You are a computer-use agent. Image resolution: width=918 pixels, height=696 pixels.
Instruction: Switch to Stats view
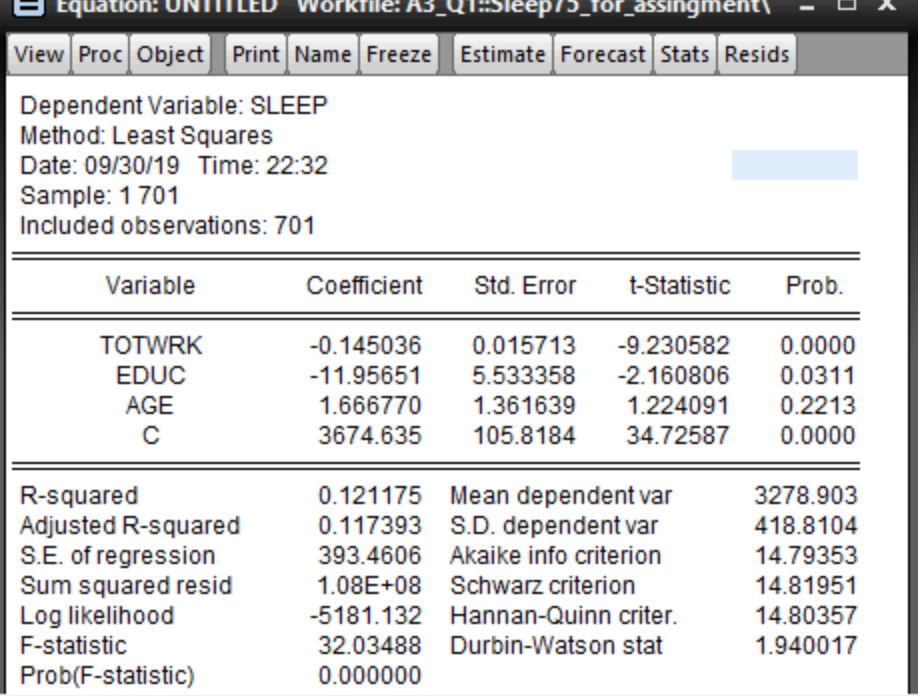tap(684, 54)
